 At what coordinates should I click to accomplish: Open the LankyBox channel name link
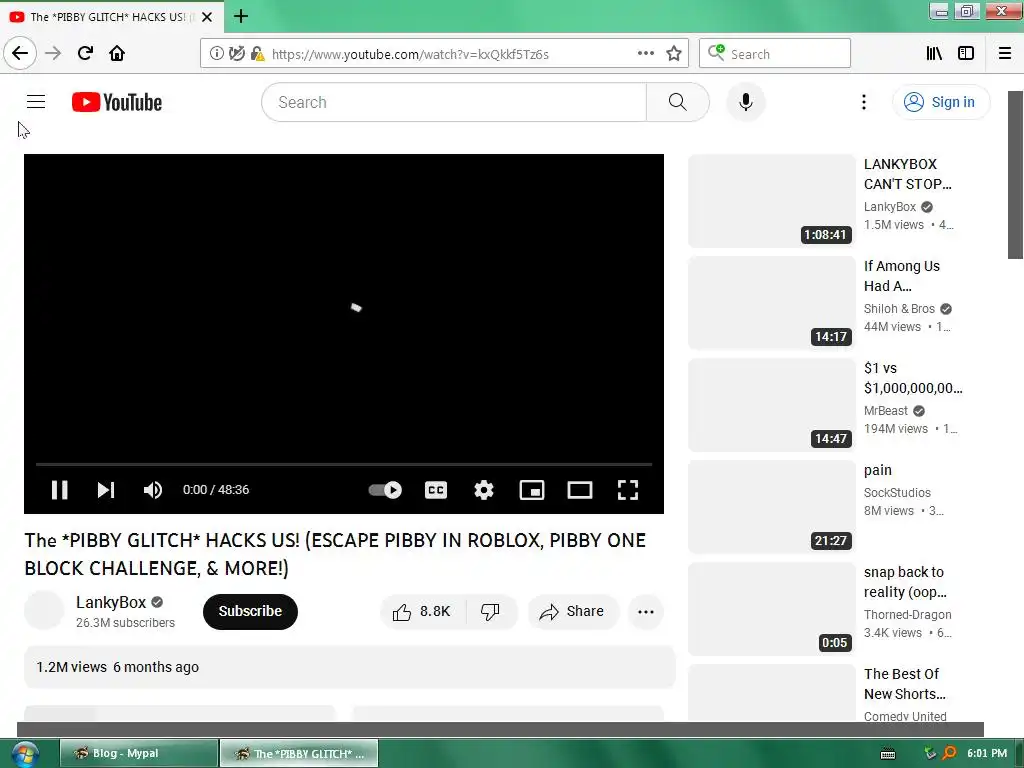pyautogui.click(x=111, y=602)
